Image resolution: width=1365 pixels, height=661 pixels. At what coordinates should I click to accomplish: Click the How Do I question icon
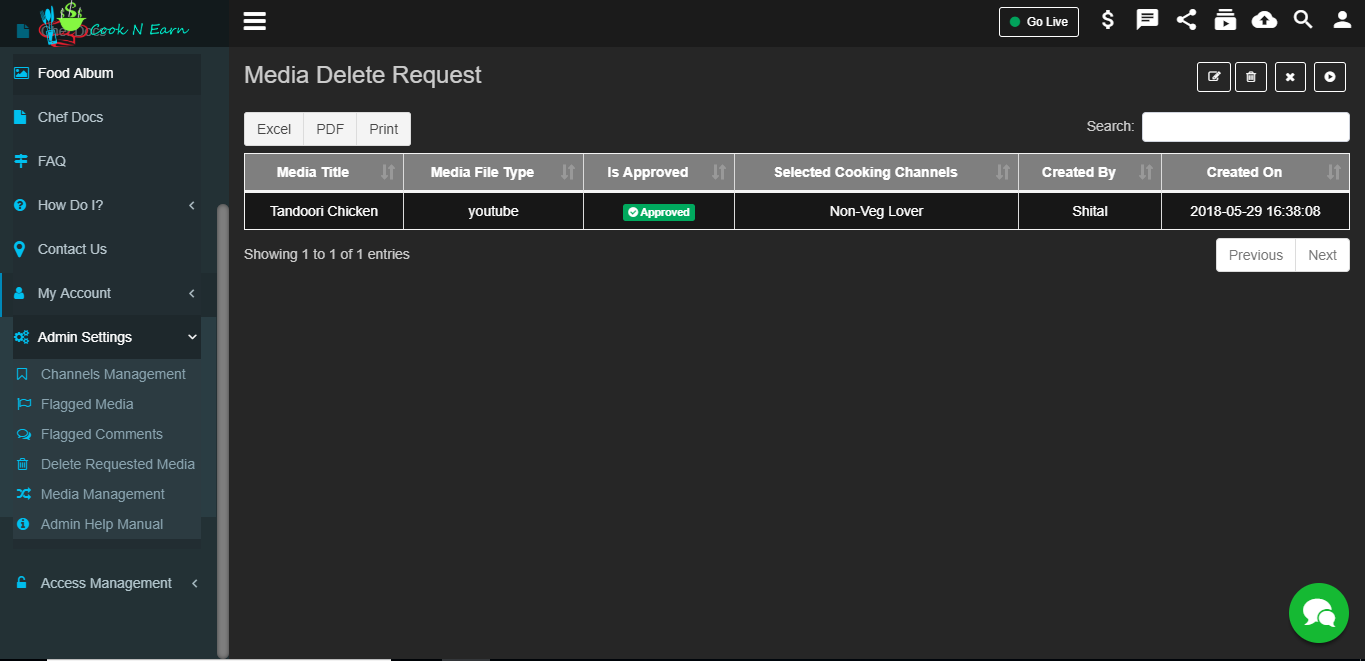(20, 205)
